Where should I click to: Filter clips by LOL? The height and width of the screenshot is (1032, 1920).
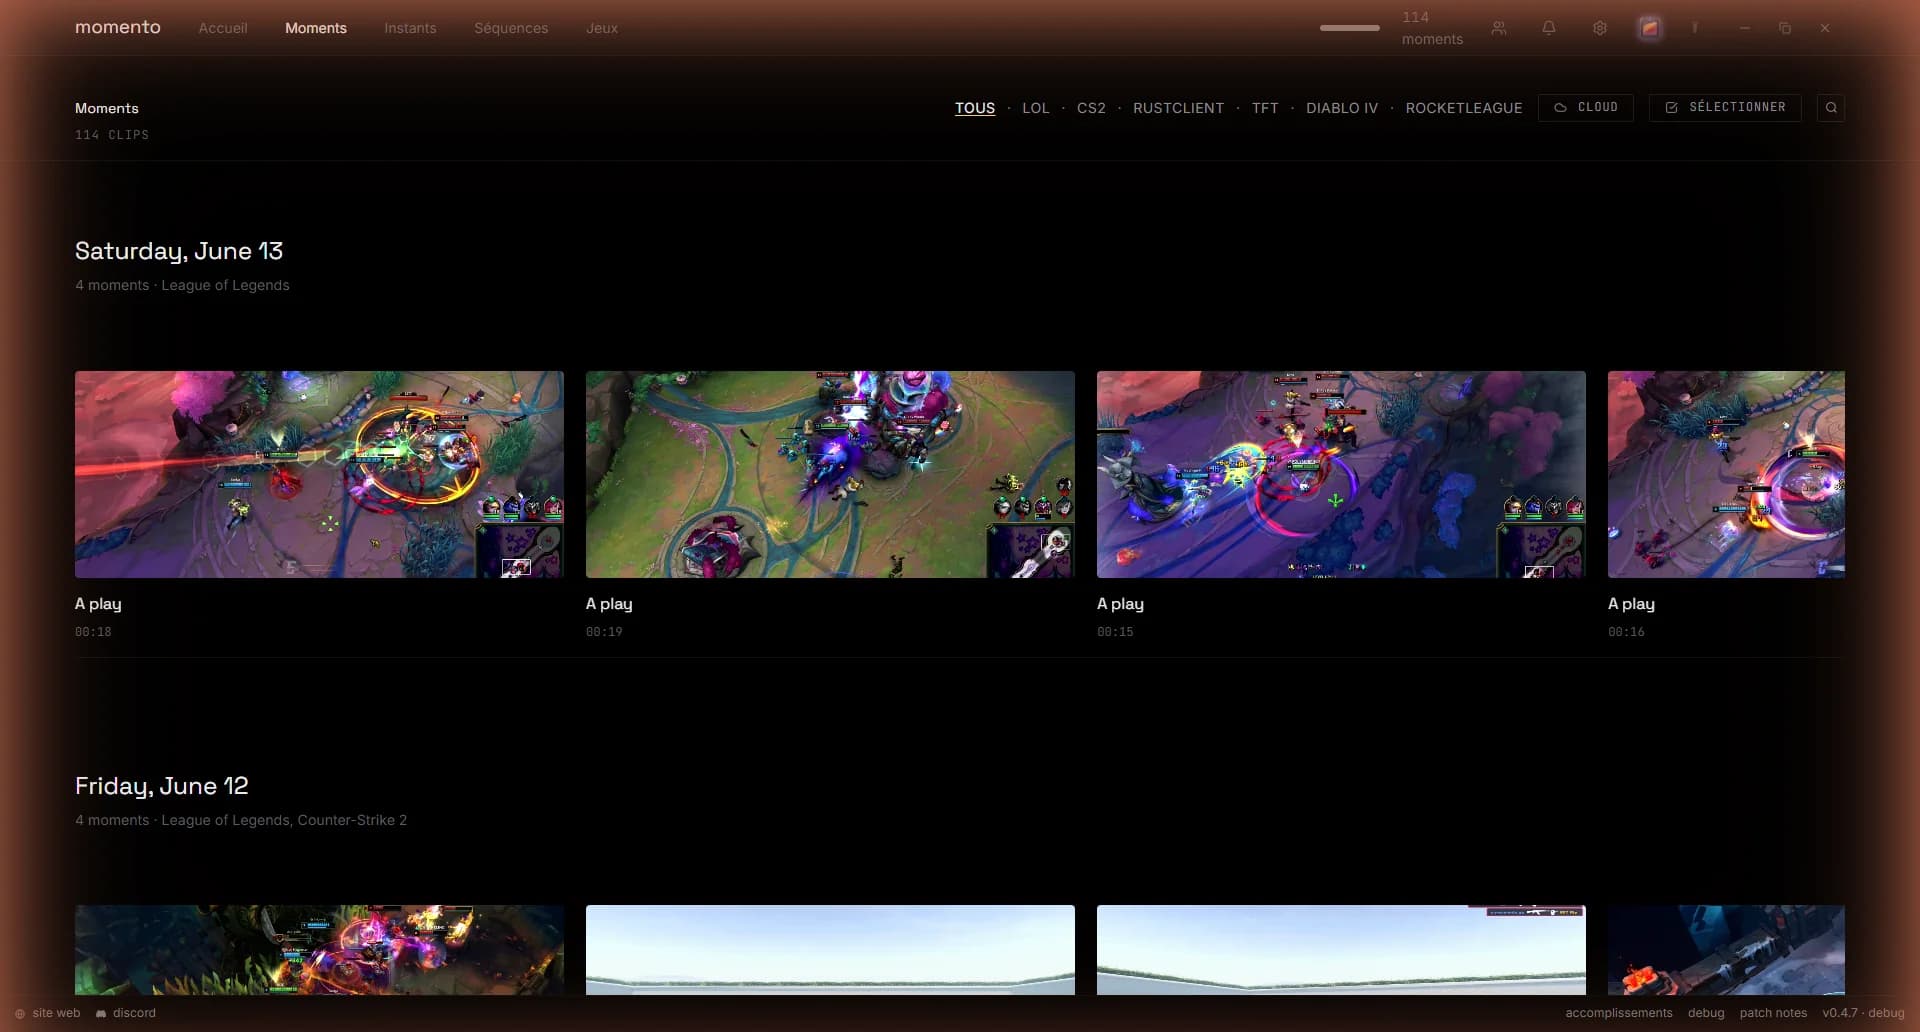1036,108
